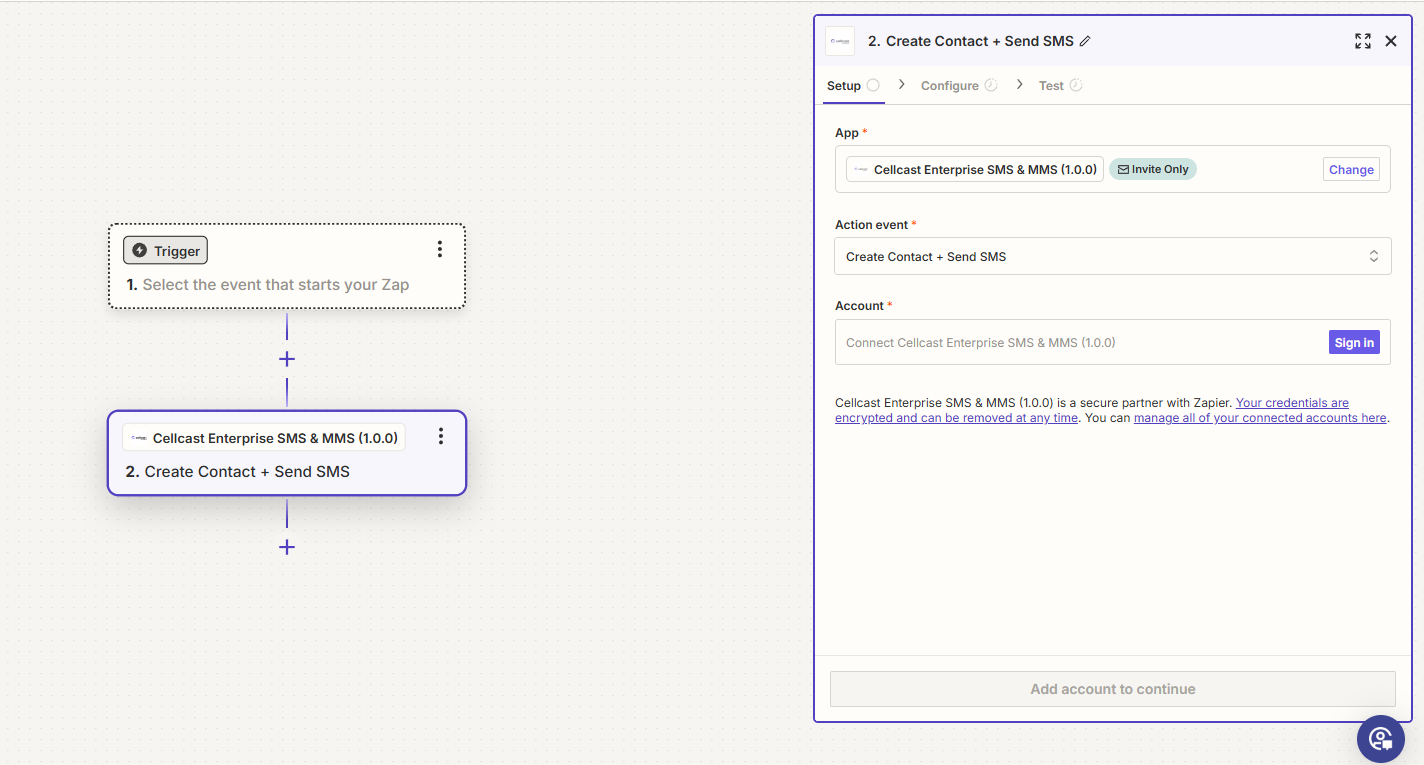
Task: Switch to the Setup tab
Action: coord(853,86)
